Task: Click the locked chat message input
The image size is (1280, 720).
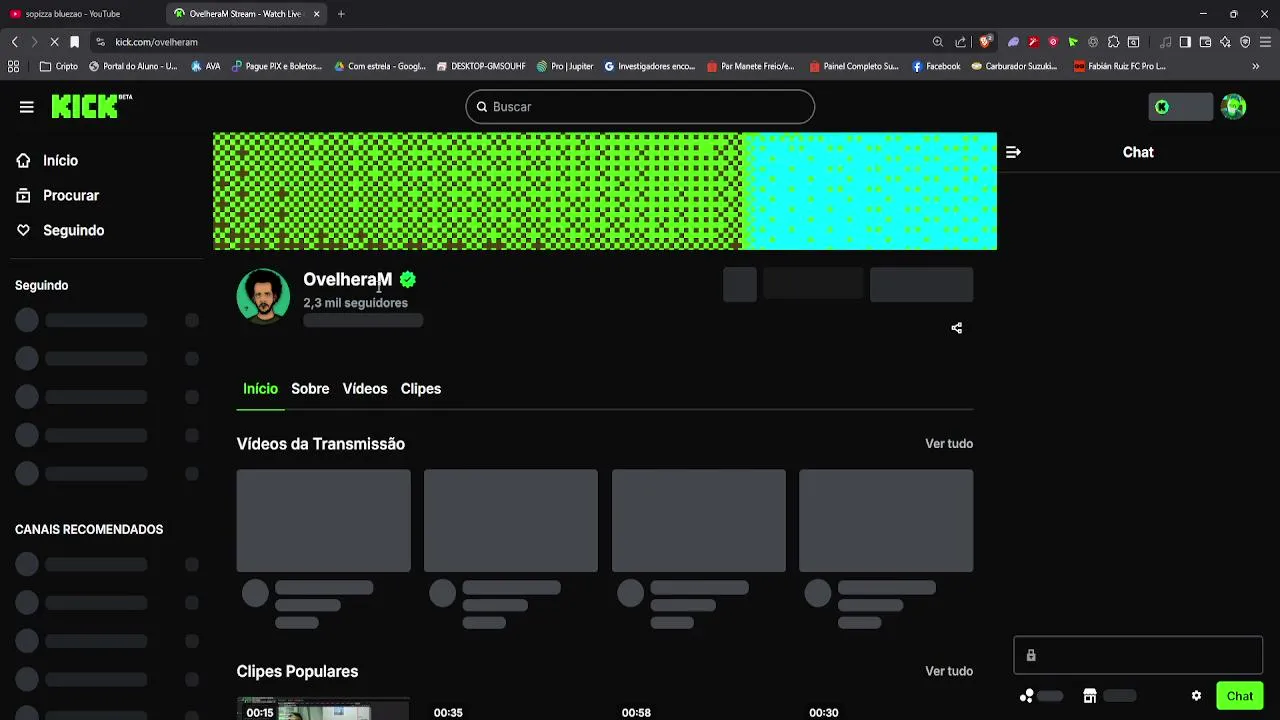Action: (x=1138, y=655)
